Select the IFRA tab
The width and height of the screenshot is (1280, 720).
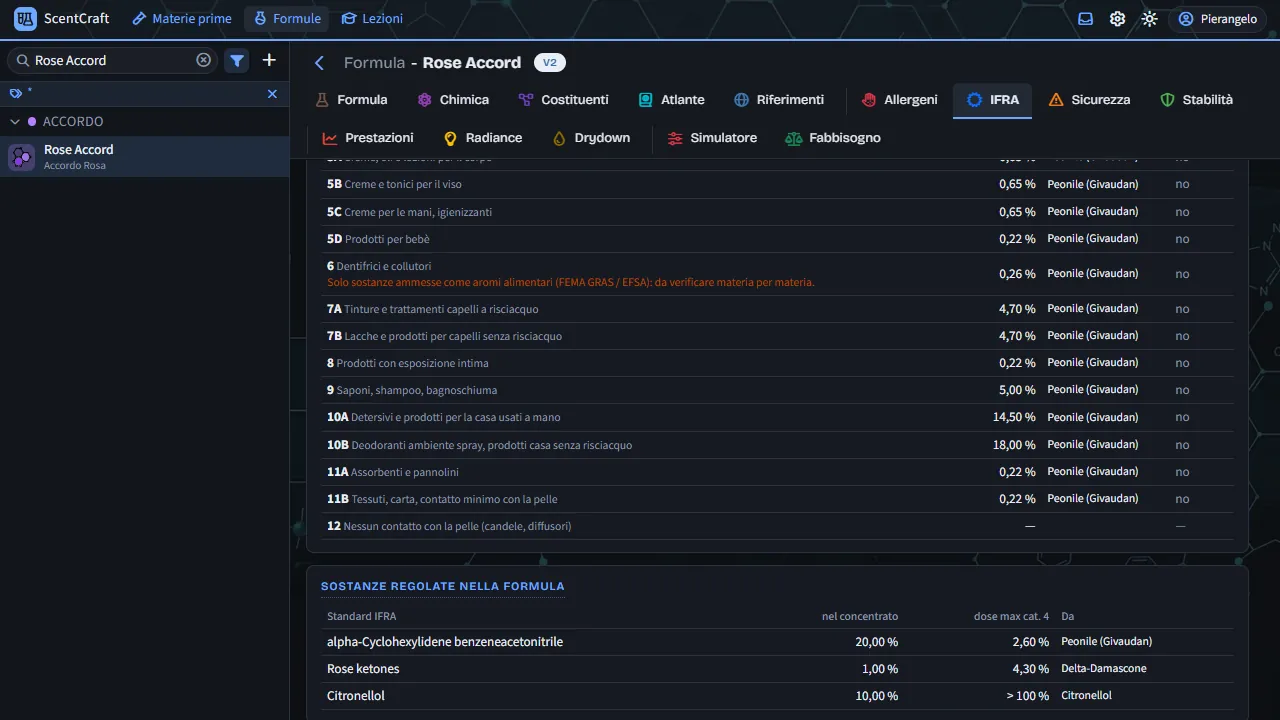click(x=992, y=100)
